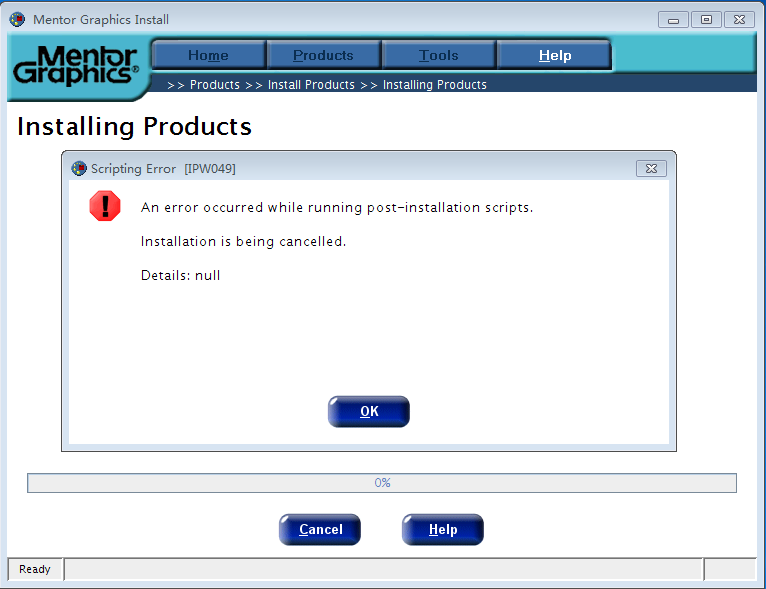766x589 pixels.
Task: Click the Help button beside Cancel
Action: 443,529
